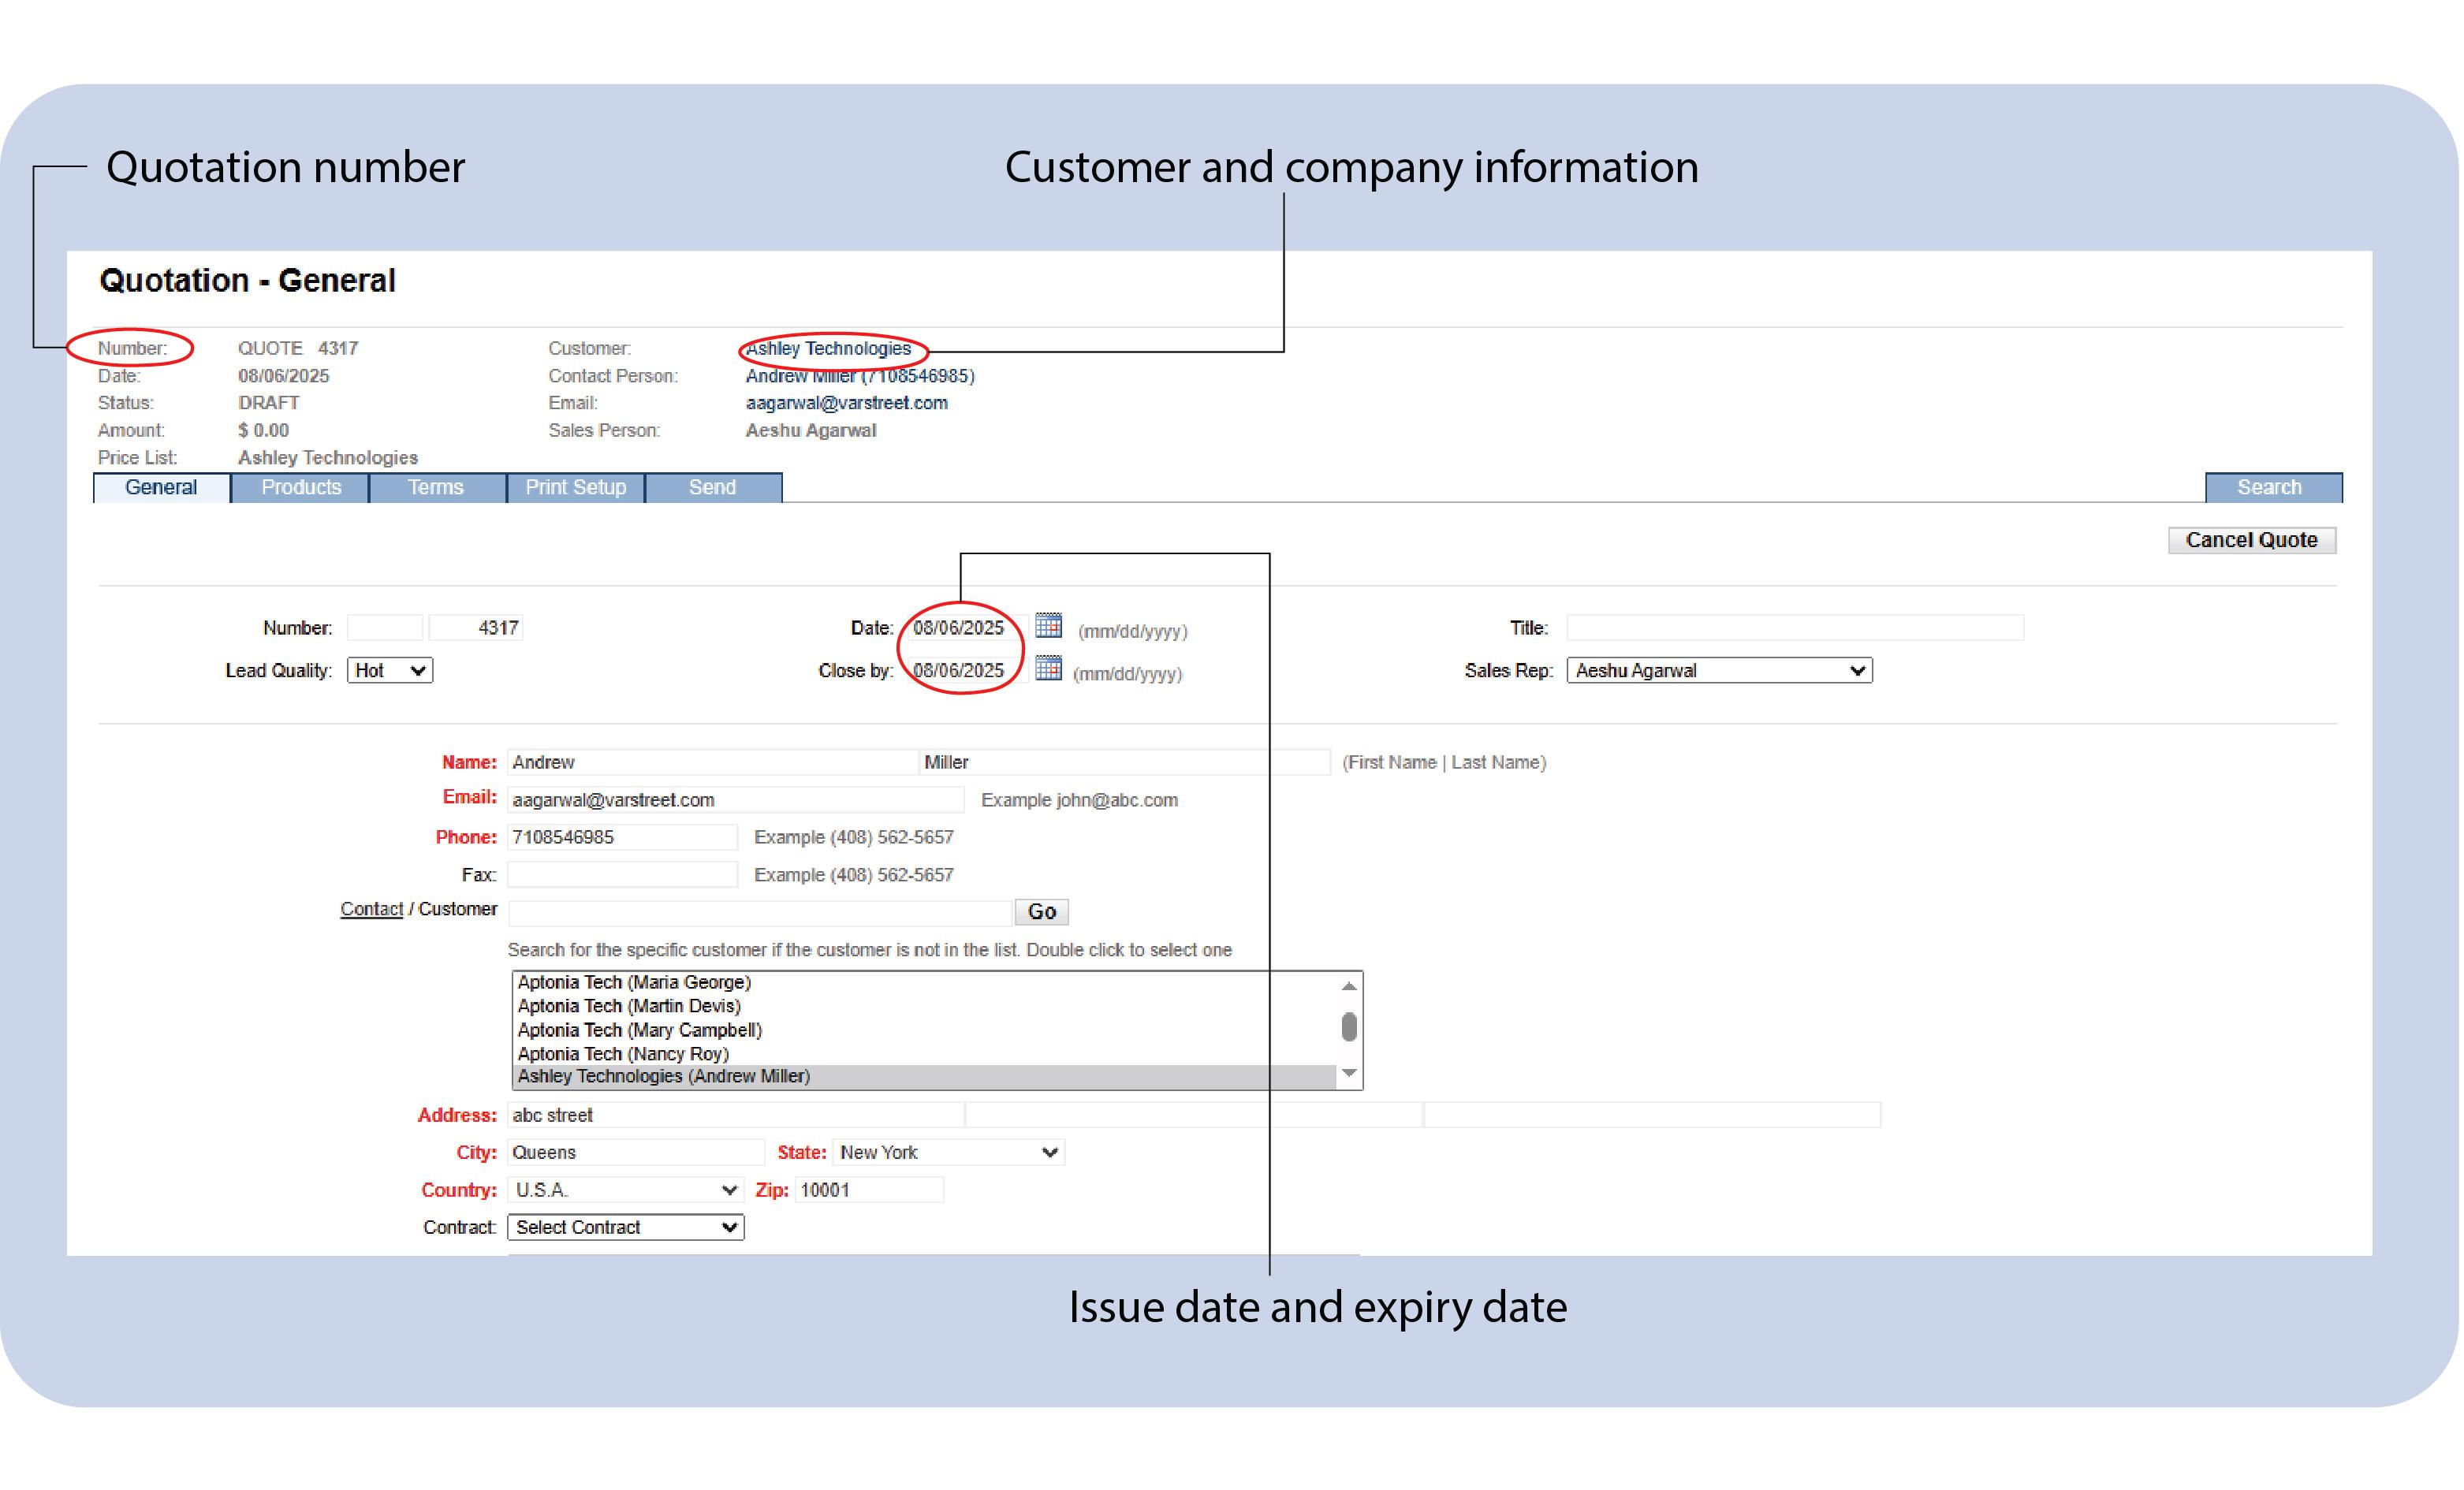Open the Country dropdown showing U.S.A.
The width and height of the screenshot is (2464, 1490).
[625, 1189]
